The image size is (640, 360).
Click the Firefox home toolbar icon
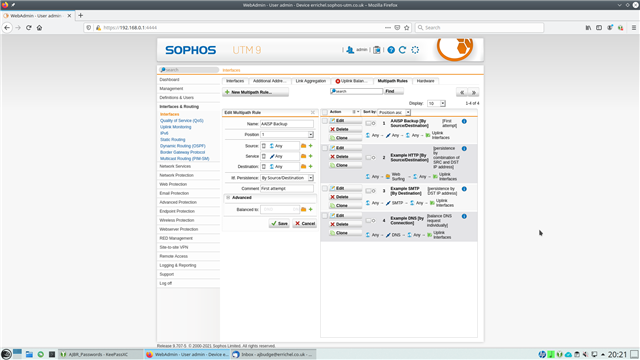click(39, 28)
